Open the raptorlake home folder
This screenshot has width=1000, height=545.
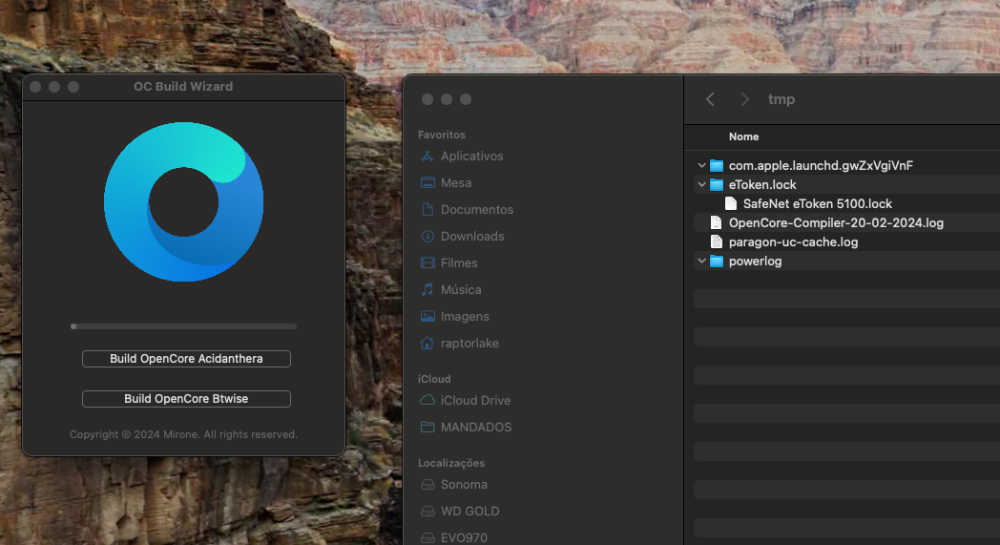(459, 344)
